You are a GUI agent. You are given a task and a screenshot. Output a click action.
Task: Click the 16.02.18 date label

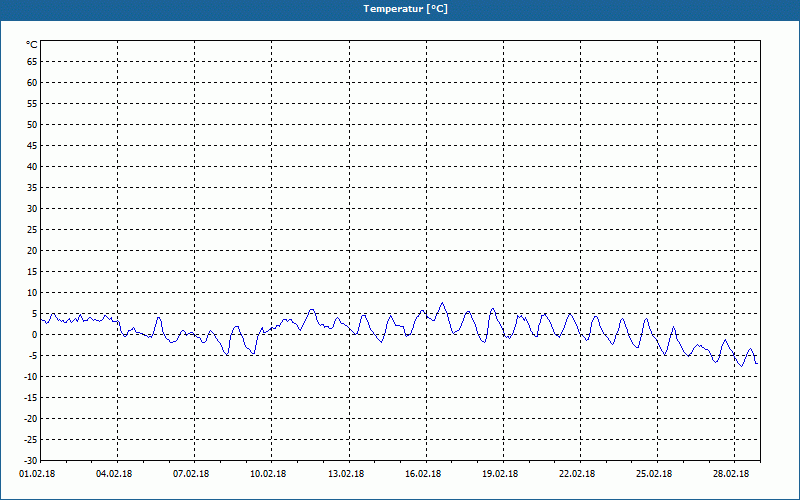tap(423, 474)
